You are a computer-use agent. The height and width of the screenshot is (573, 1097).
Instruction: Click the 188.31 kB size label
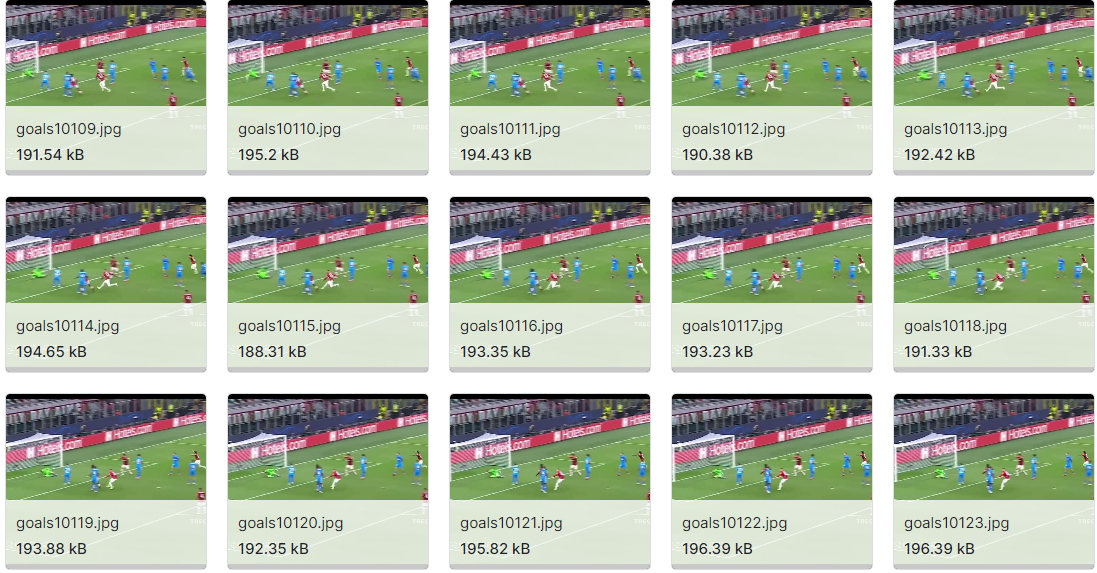pos(272,352)
